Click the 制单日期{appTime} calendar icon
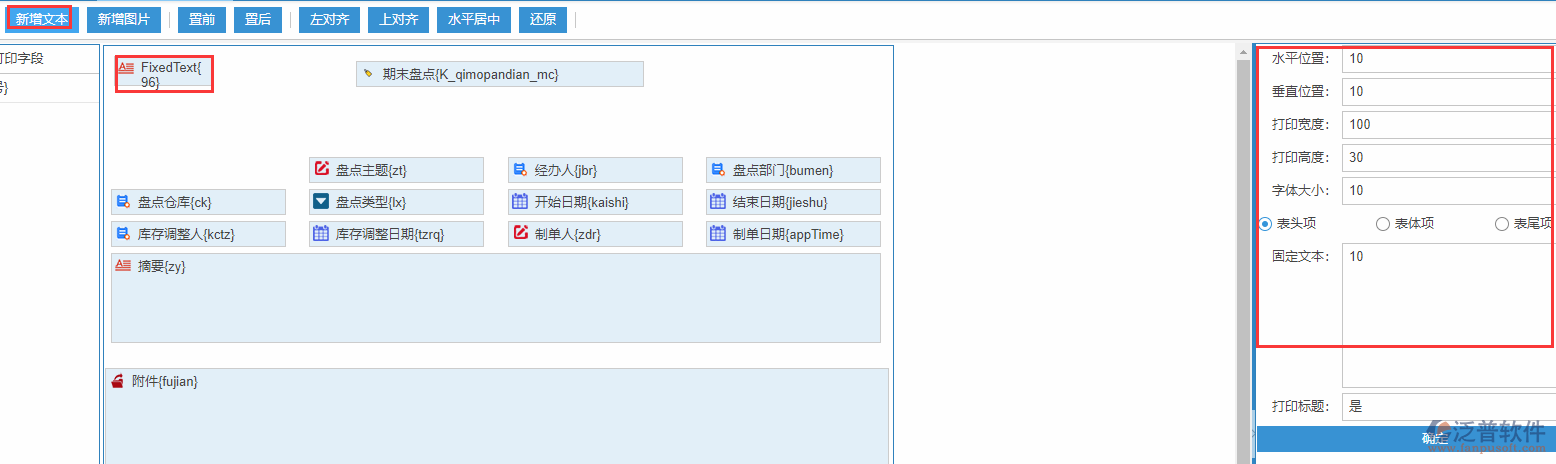 pyautogui.click(x=718, y=233)
